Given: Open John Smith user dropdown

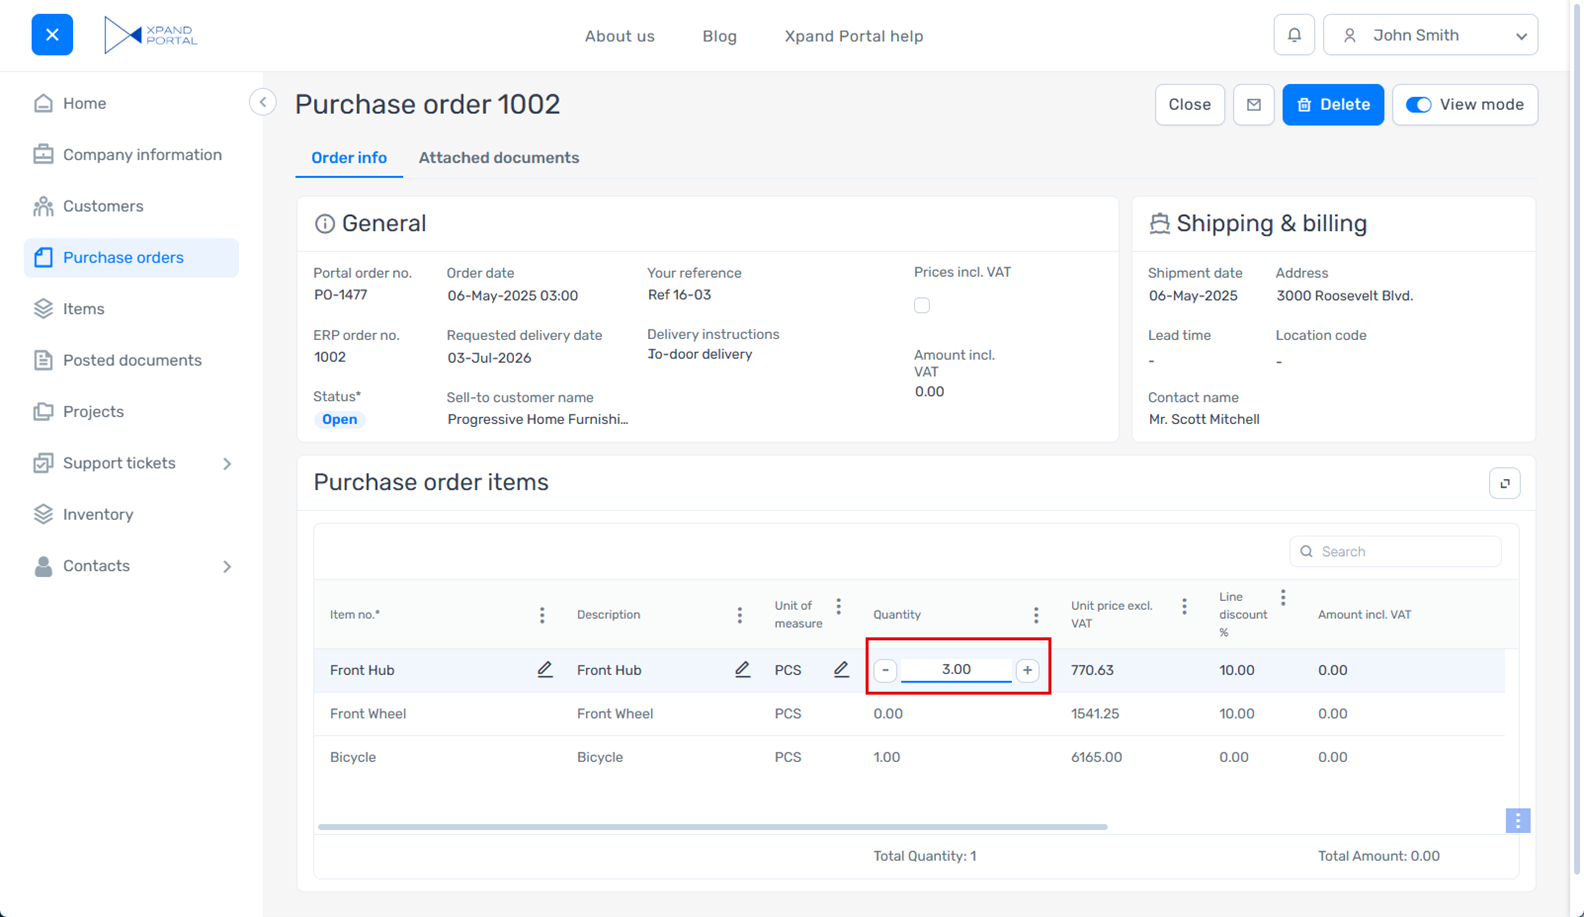Looking at the screenshot, I should [1430, 35].
